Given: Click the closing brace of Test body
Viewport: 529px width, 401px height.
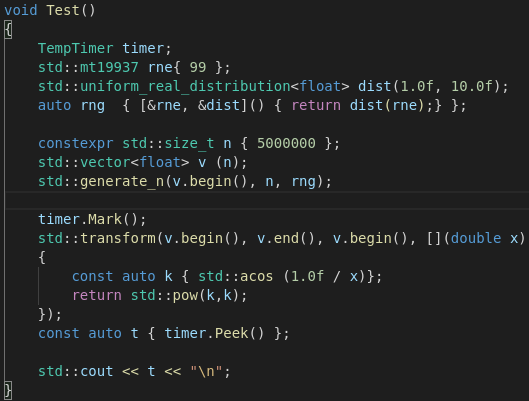Looking at the screenshot, I should point(8,391).
